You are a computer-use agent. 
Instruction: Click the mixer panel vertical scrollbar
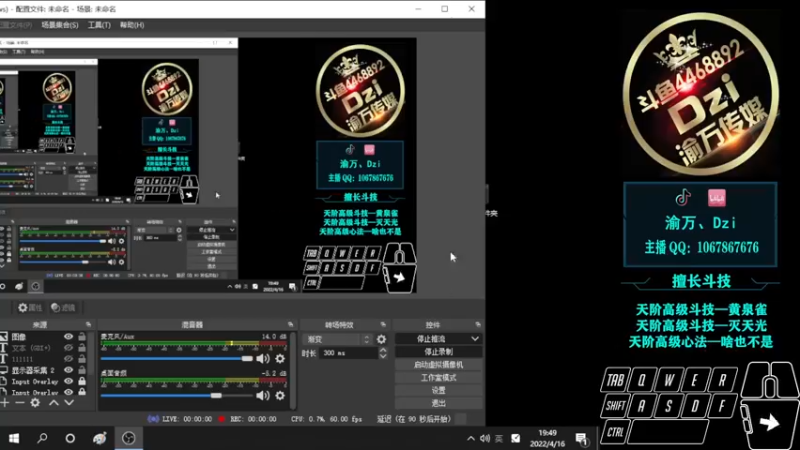293,371
